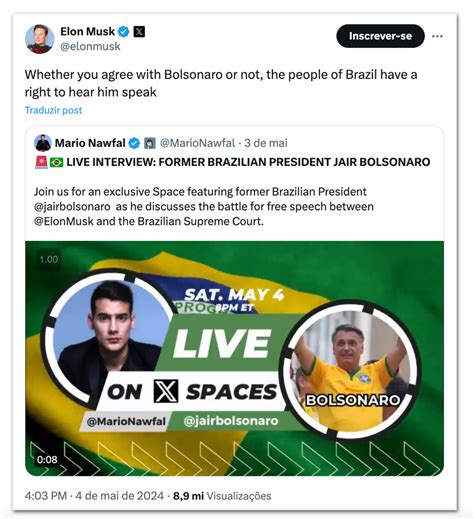Click the X logo in the video banner

click(166, 391)
